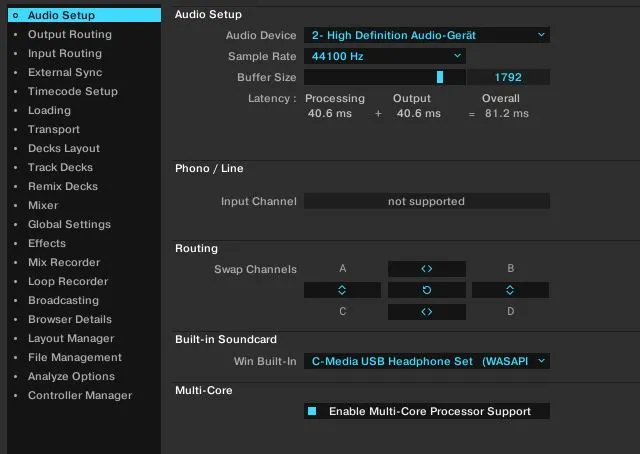Swap channels A and B

[x=426, y=269]
